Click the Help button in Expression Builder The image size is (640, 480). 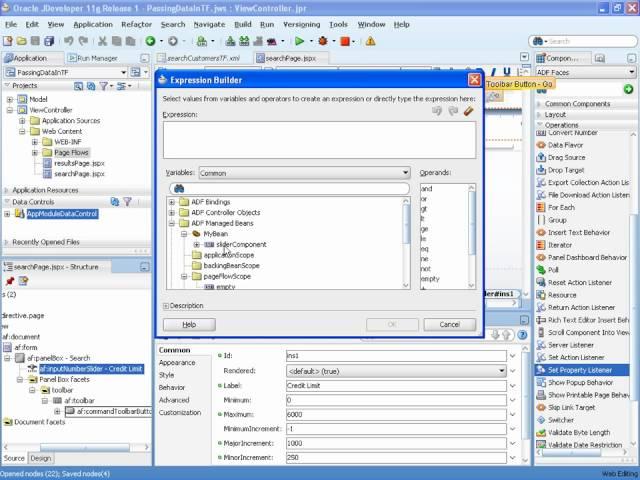click(189, 324)
